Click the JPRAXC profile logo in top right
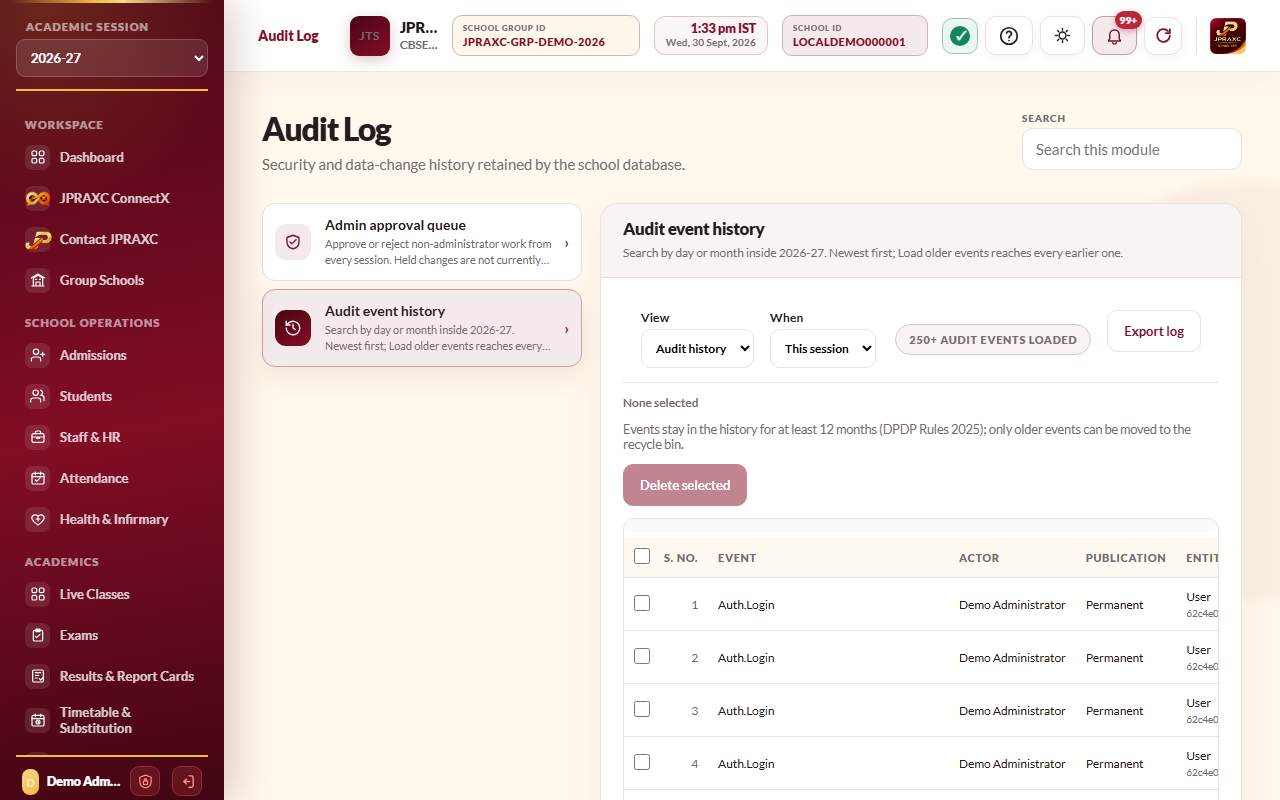This screenshot has width=1280, height=800. click(1228, 36)
